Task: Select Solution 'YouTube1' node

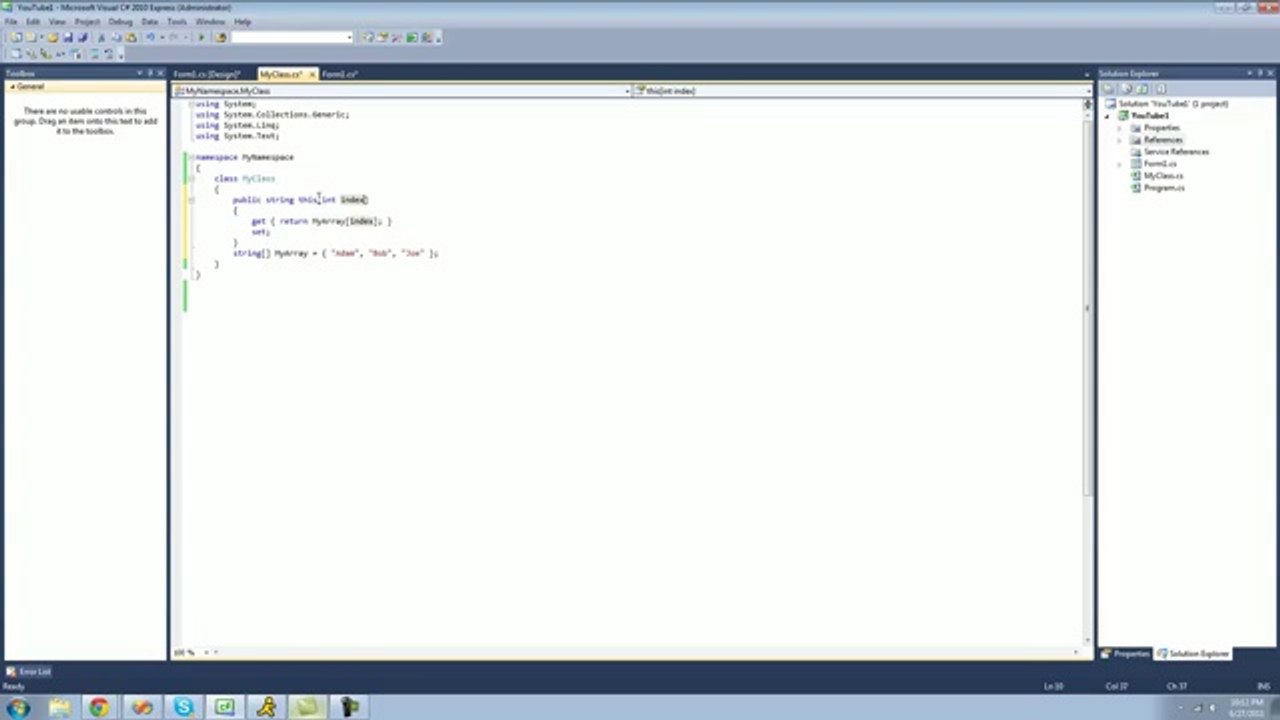Action: tap(1173, 104)
